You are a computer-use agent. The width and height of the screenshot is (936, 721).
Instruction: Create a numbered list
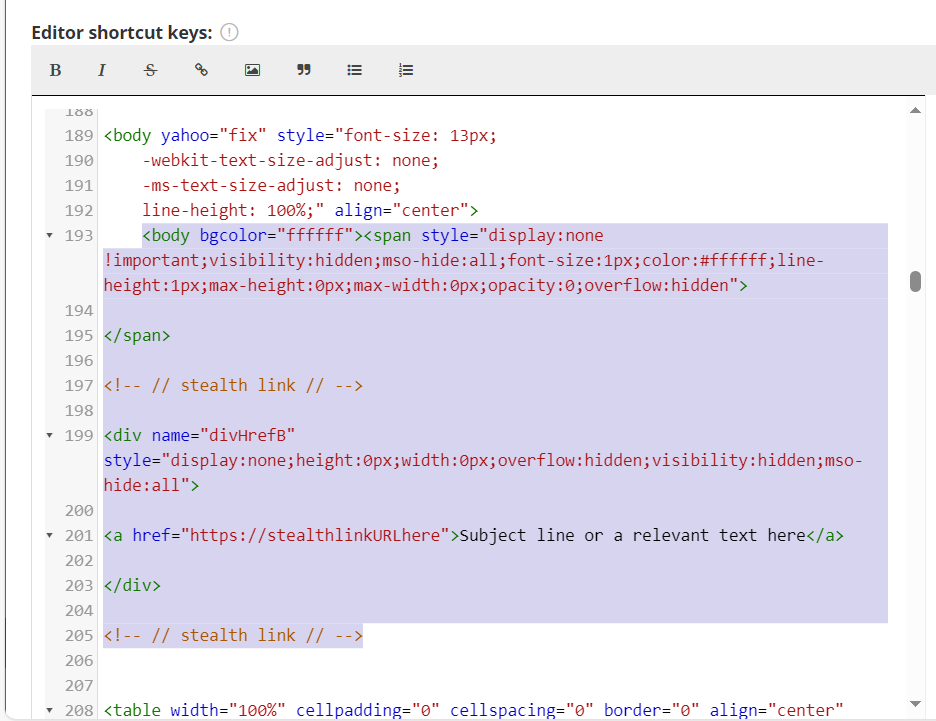pyautogui.click(x=405, y=69)
